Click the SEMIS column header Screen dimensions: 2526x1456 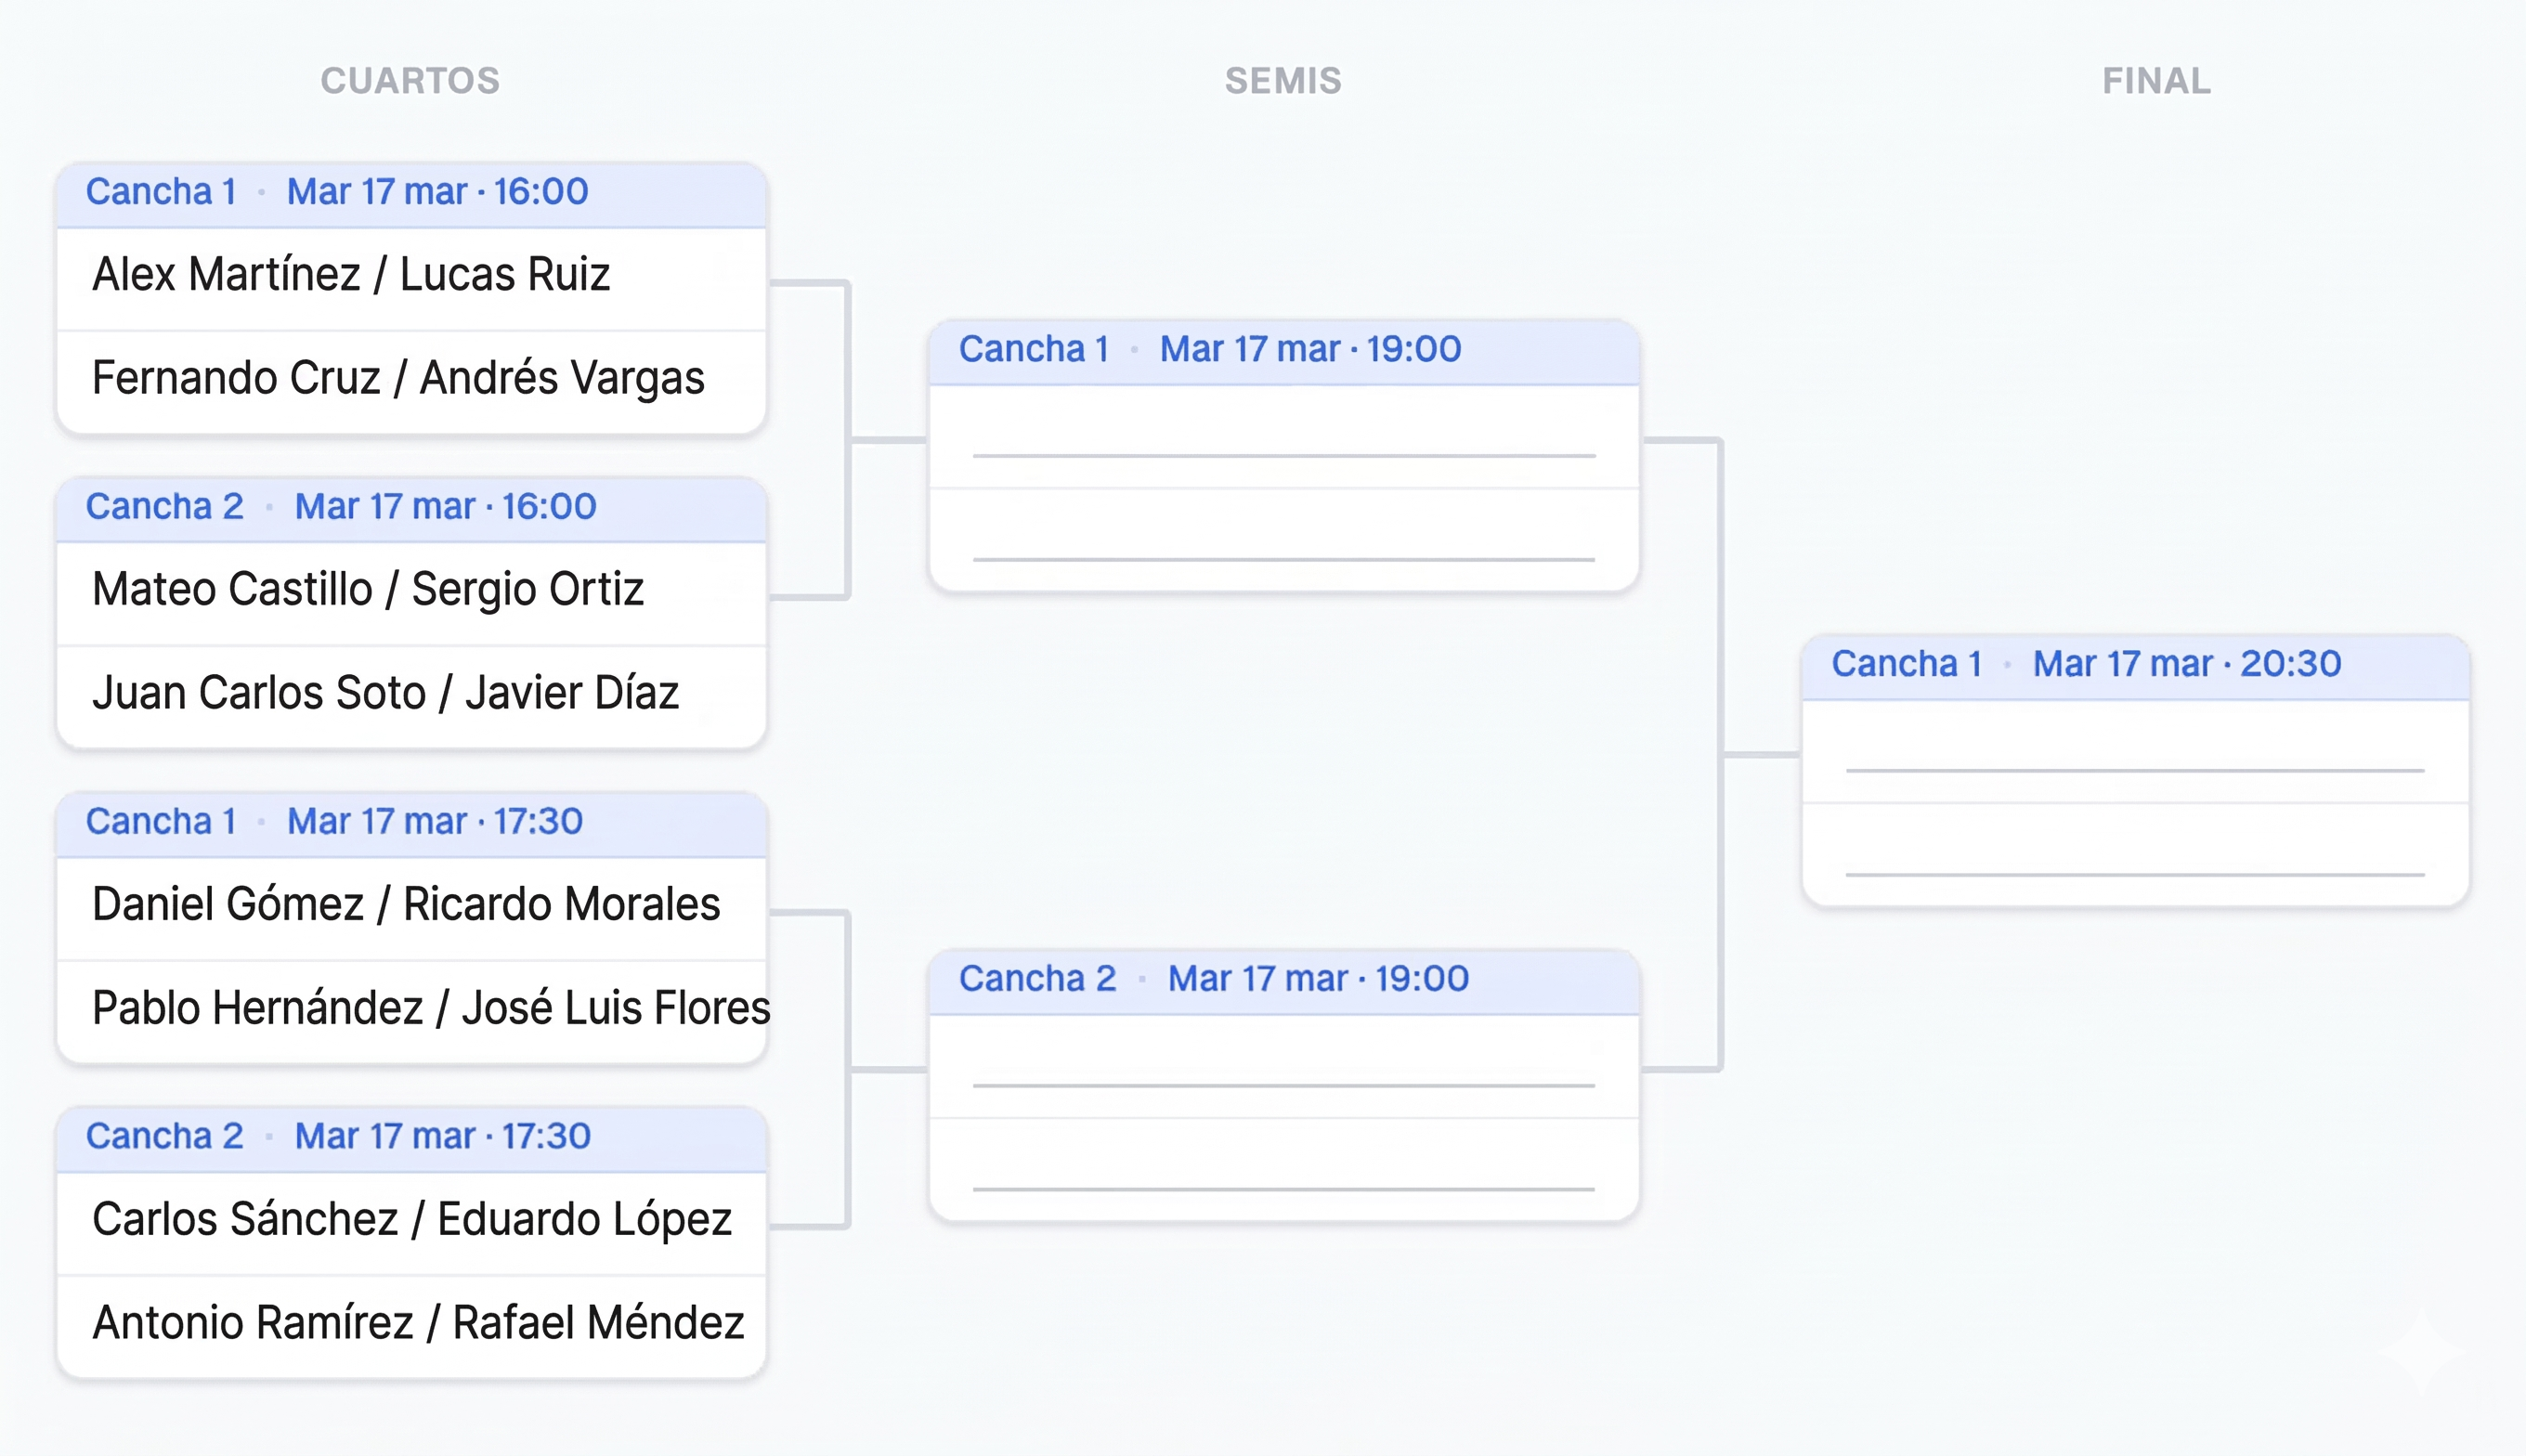tap(1283, 81)
